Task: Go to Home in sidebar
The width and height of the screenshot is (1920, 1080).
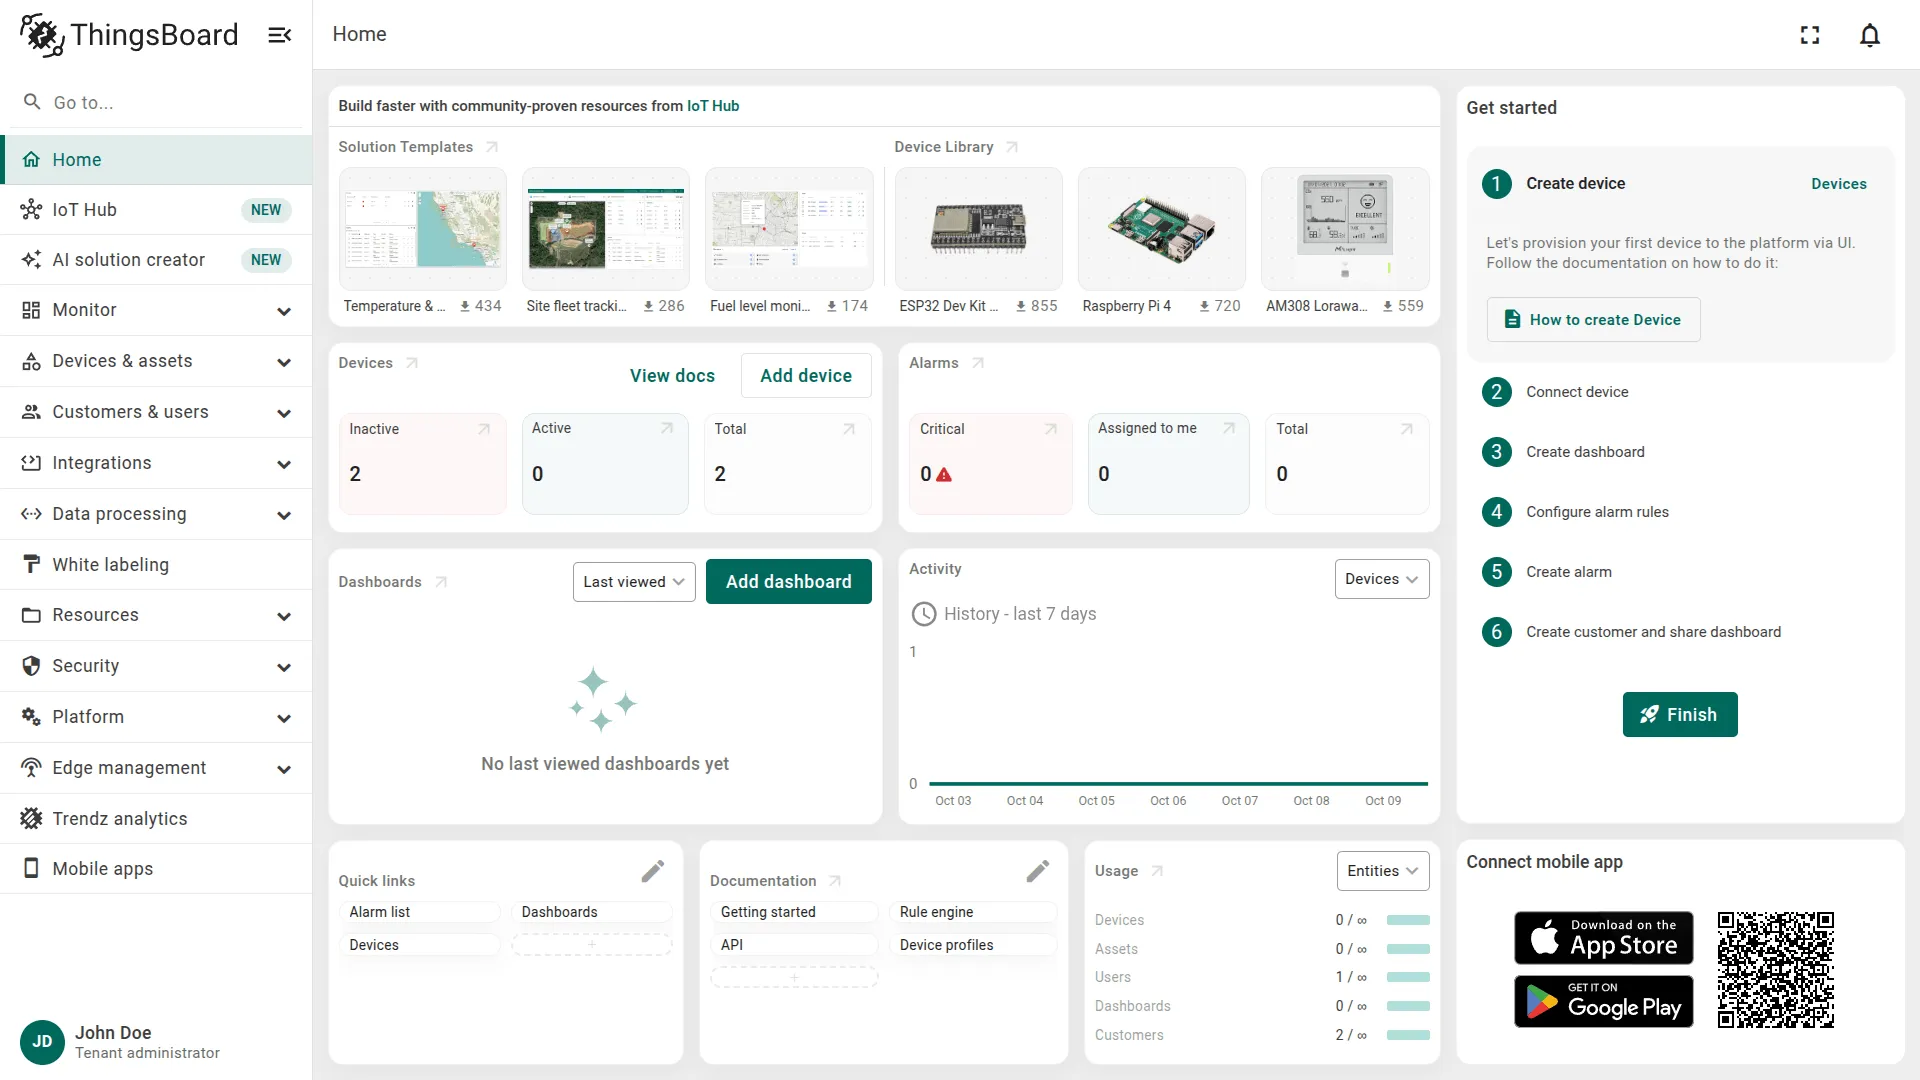Action: pyautogui.click(x=156, y=160)
